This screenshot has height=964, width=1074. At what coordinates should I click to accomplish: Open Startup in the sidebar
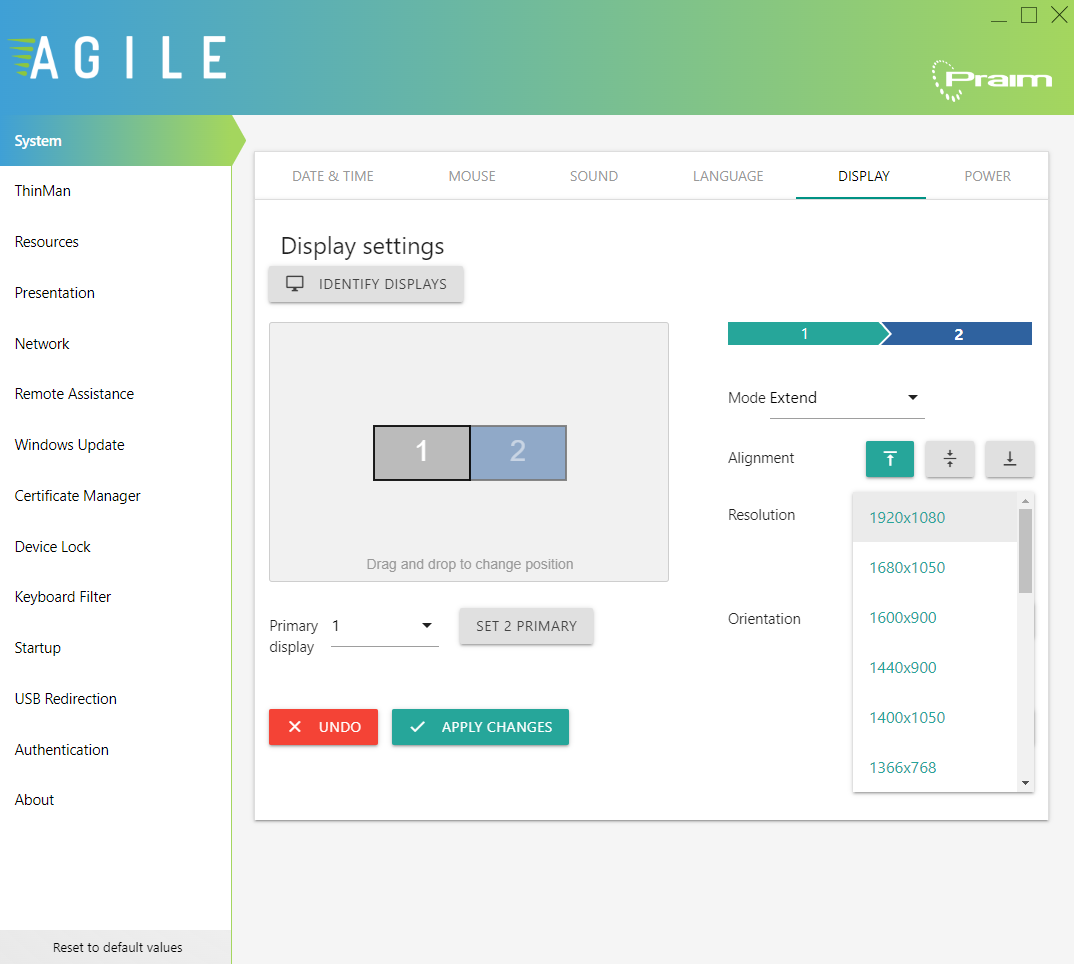coord(115,647)
